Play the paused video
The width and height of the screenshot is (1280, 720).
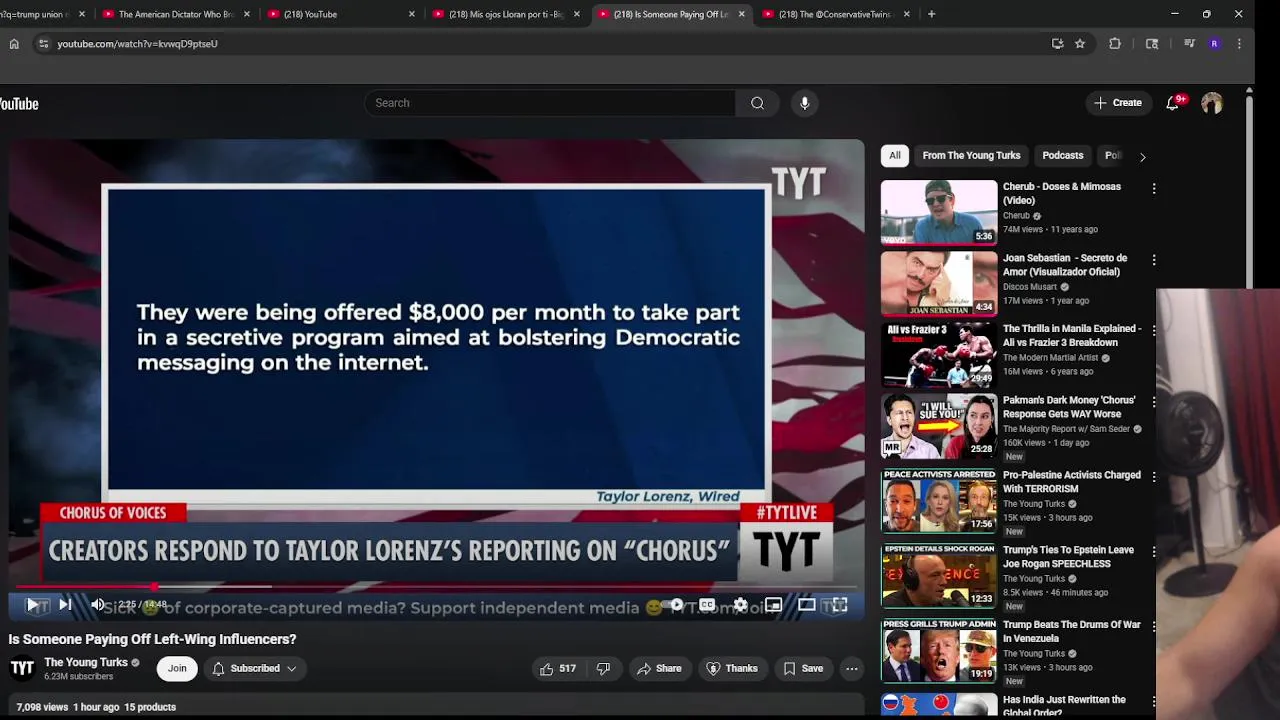tap(32, 604)
